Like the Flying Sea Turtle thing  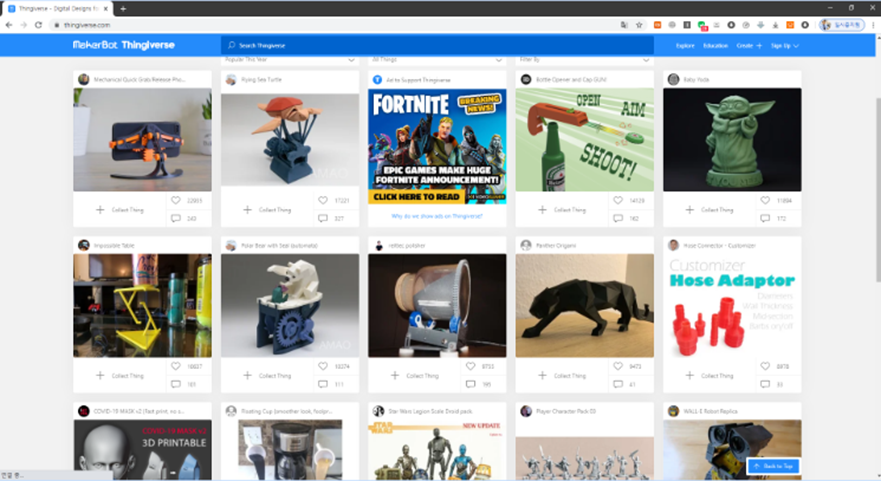[x=323, y=200]
